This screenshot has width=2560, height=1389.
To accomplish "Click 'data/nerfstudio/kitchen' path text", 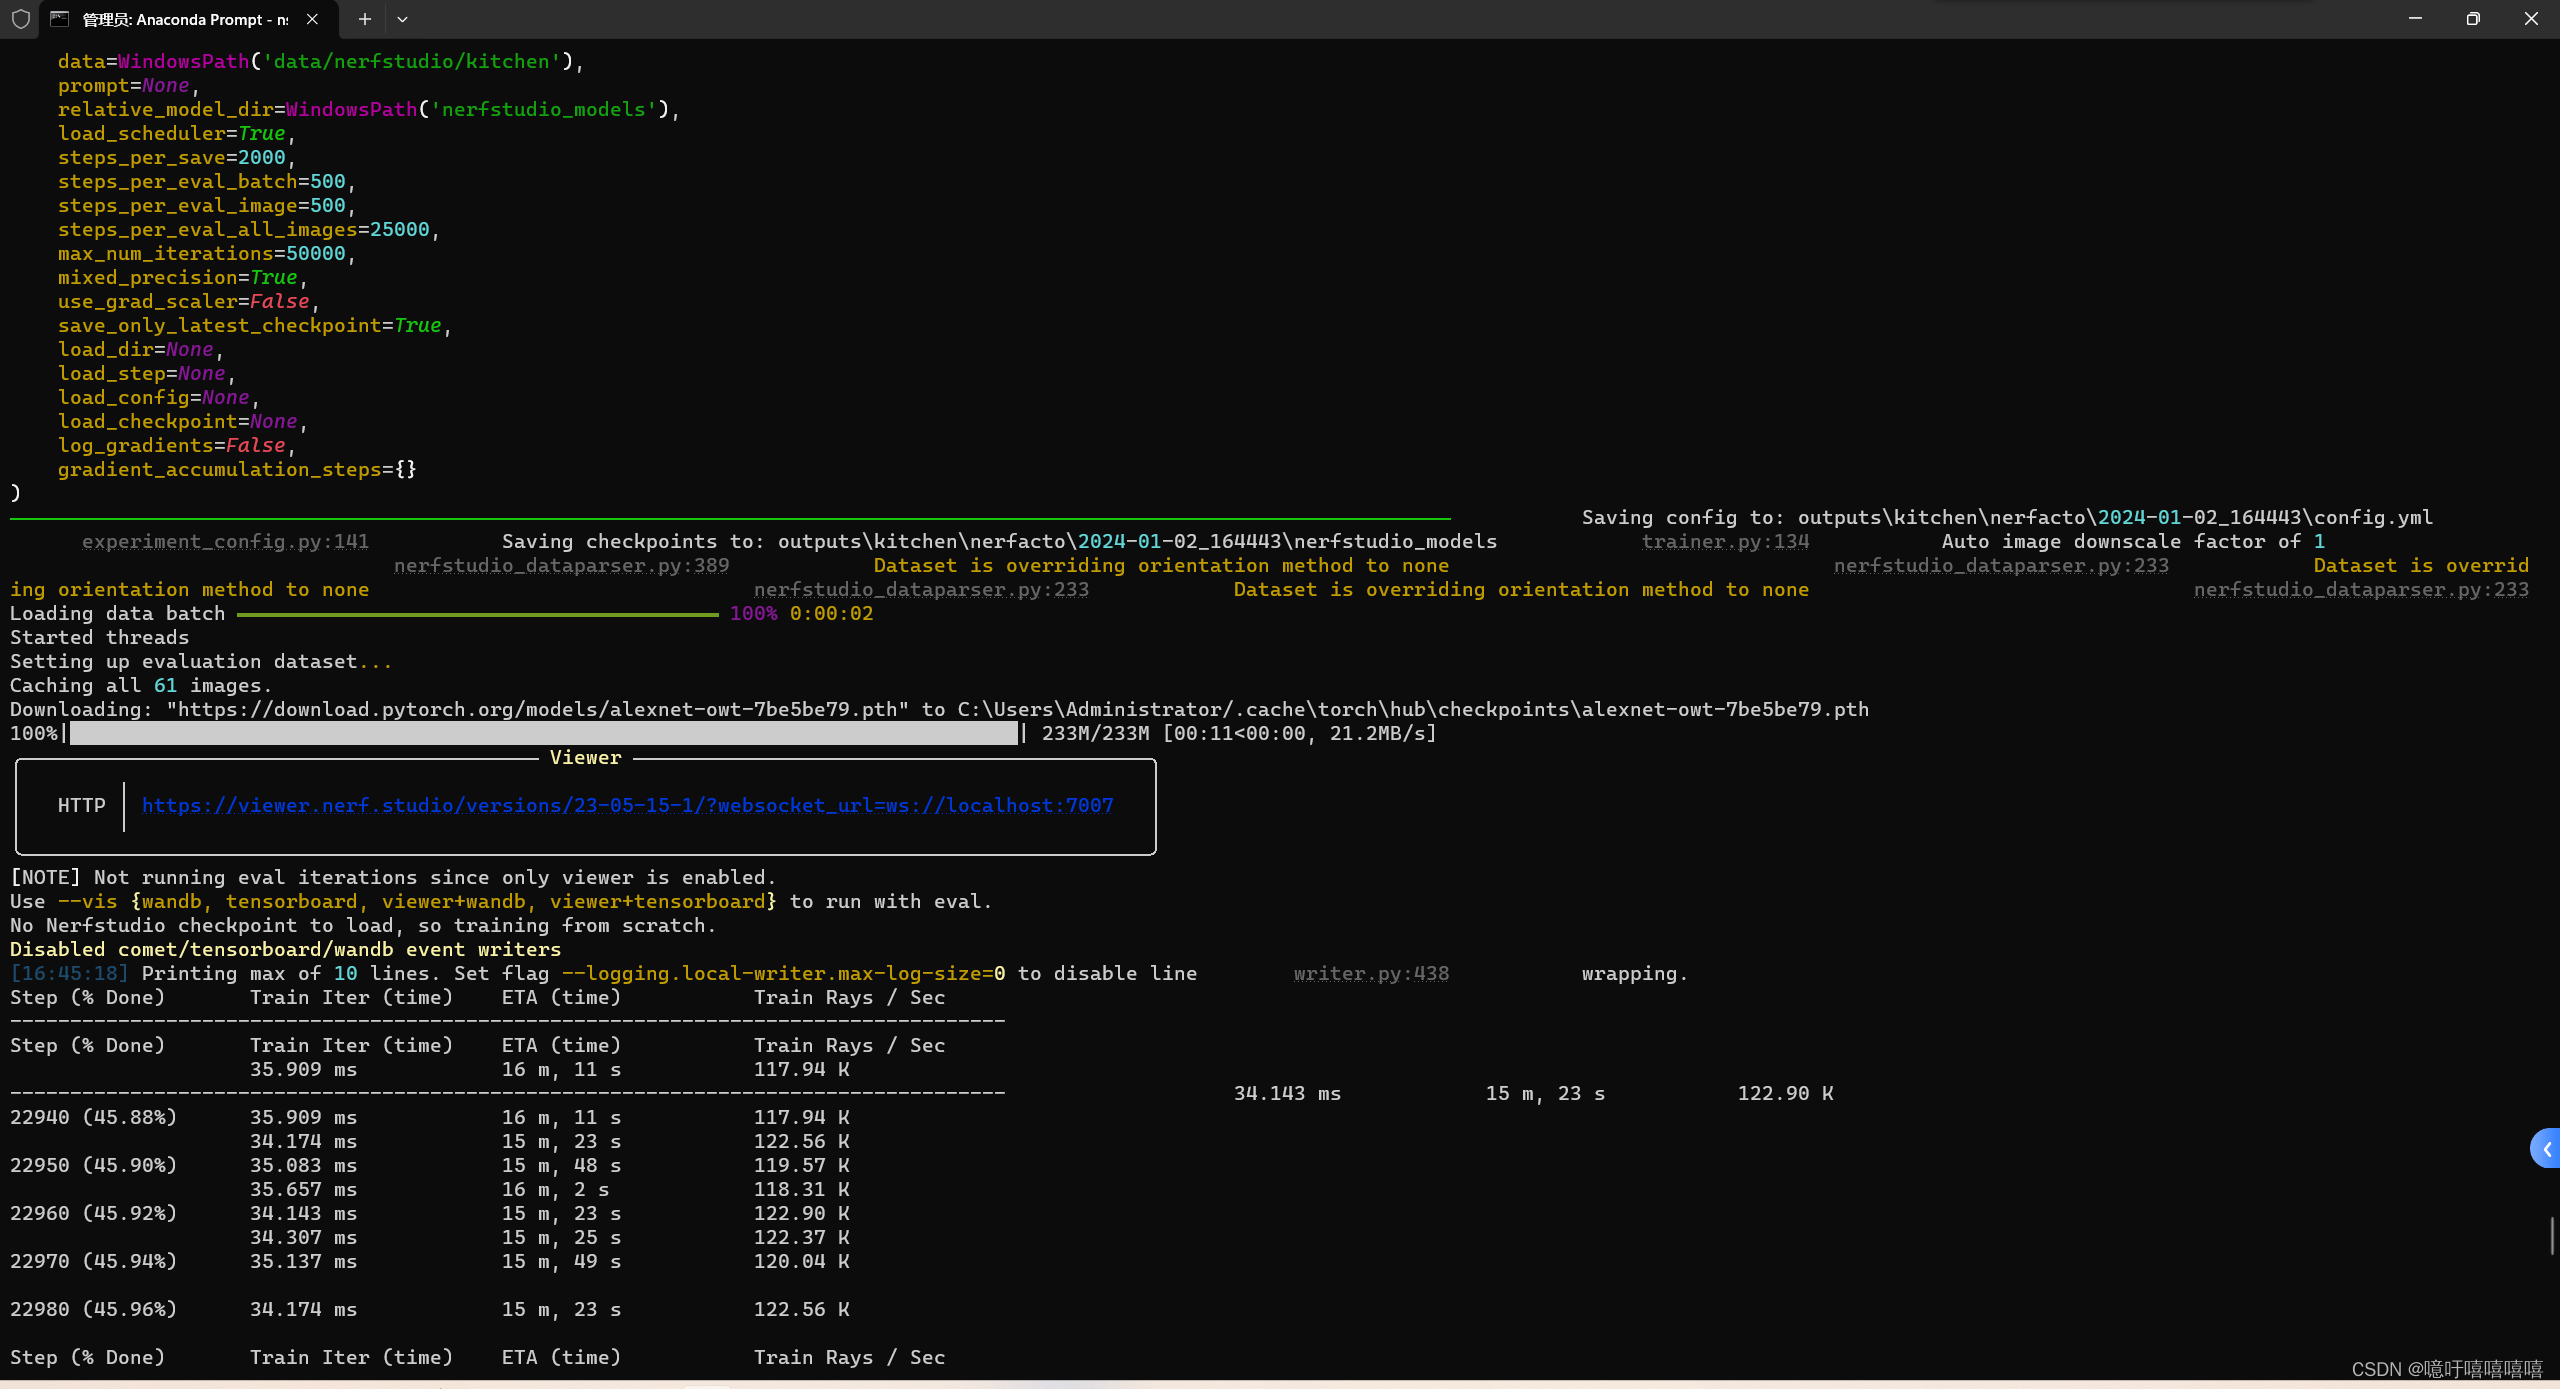I will pyautogui.click(x=412, y=61).
